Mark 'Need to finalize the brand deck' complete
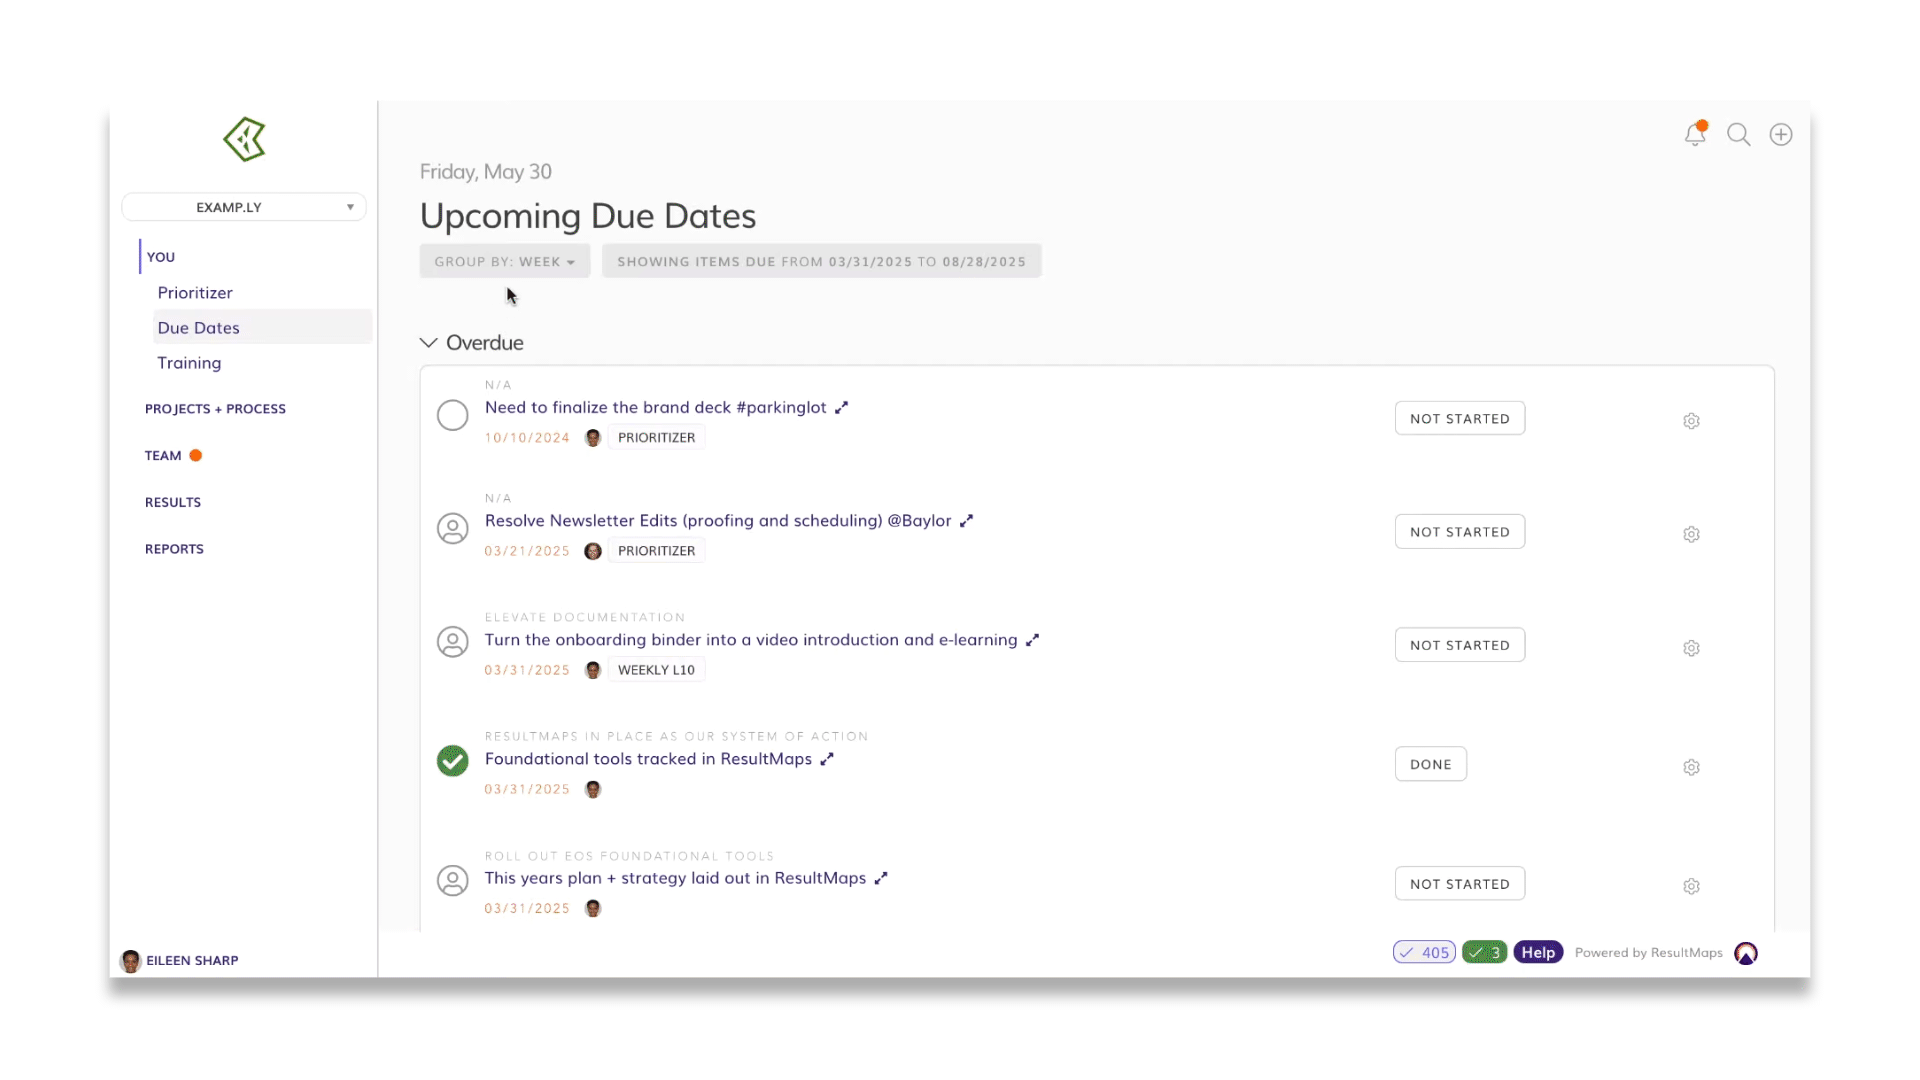1920x1080 pixels. (452, 415)
